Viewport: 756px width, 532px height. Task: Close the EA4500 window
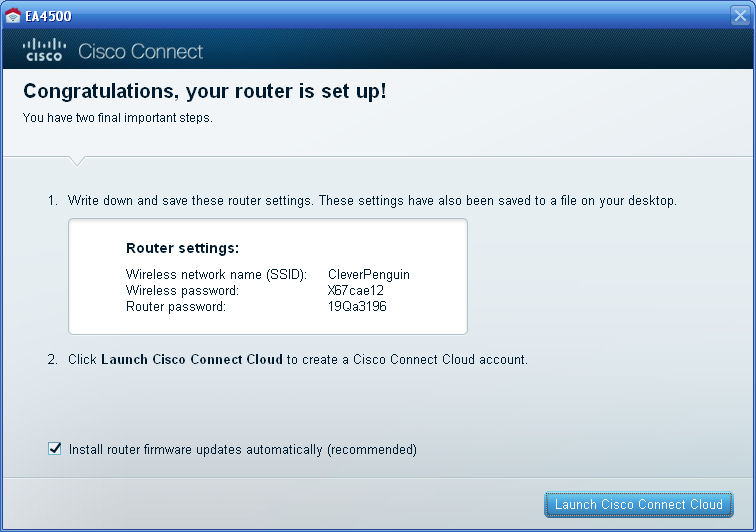click(x=740, y=15)
